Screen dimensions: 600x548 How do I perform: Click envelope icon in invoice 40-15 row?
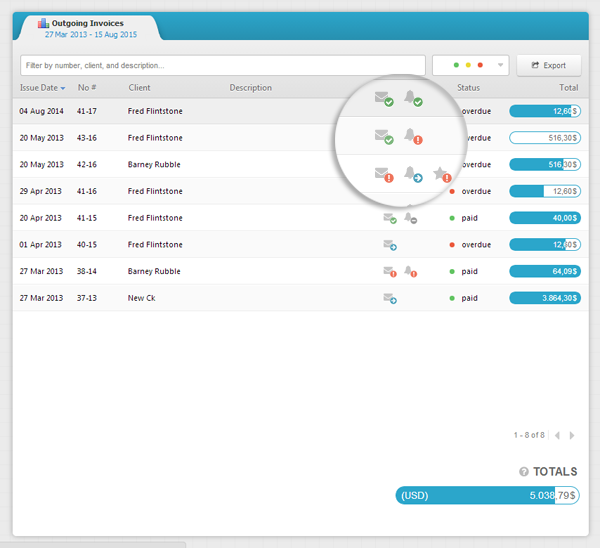tap(389, 245)
